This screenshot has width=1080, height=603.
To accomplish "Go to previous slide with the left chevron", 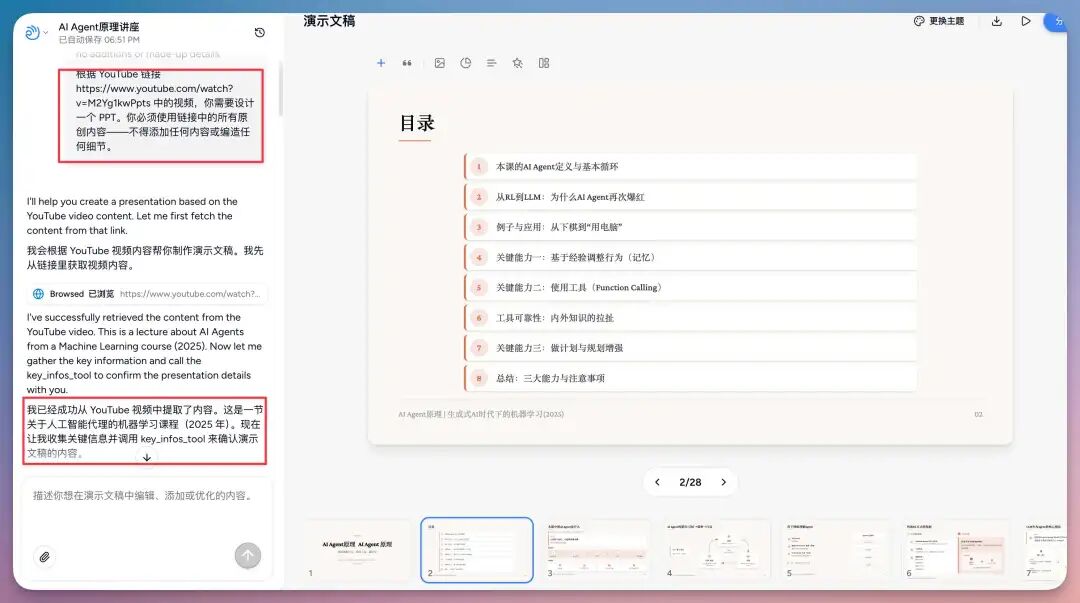I will [657, 482].
